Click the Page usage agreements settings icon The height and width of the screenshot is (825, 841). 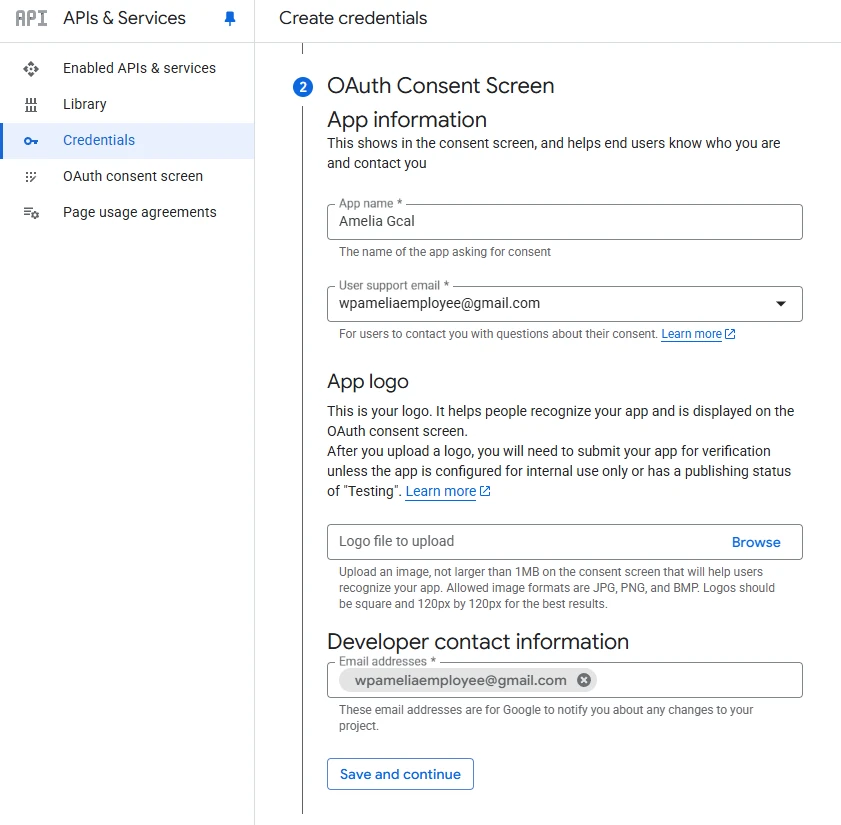31,213
